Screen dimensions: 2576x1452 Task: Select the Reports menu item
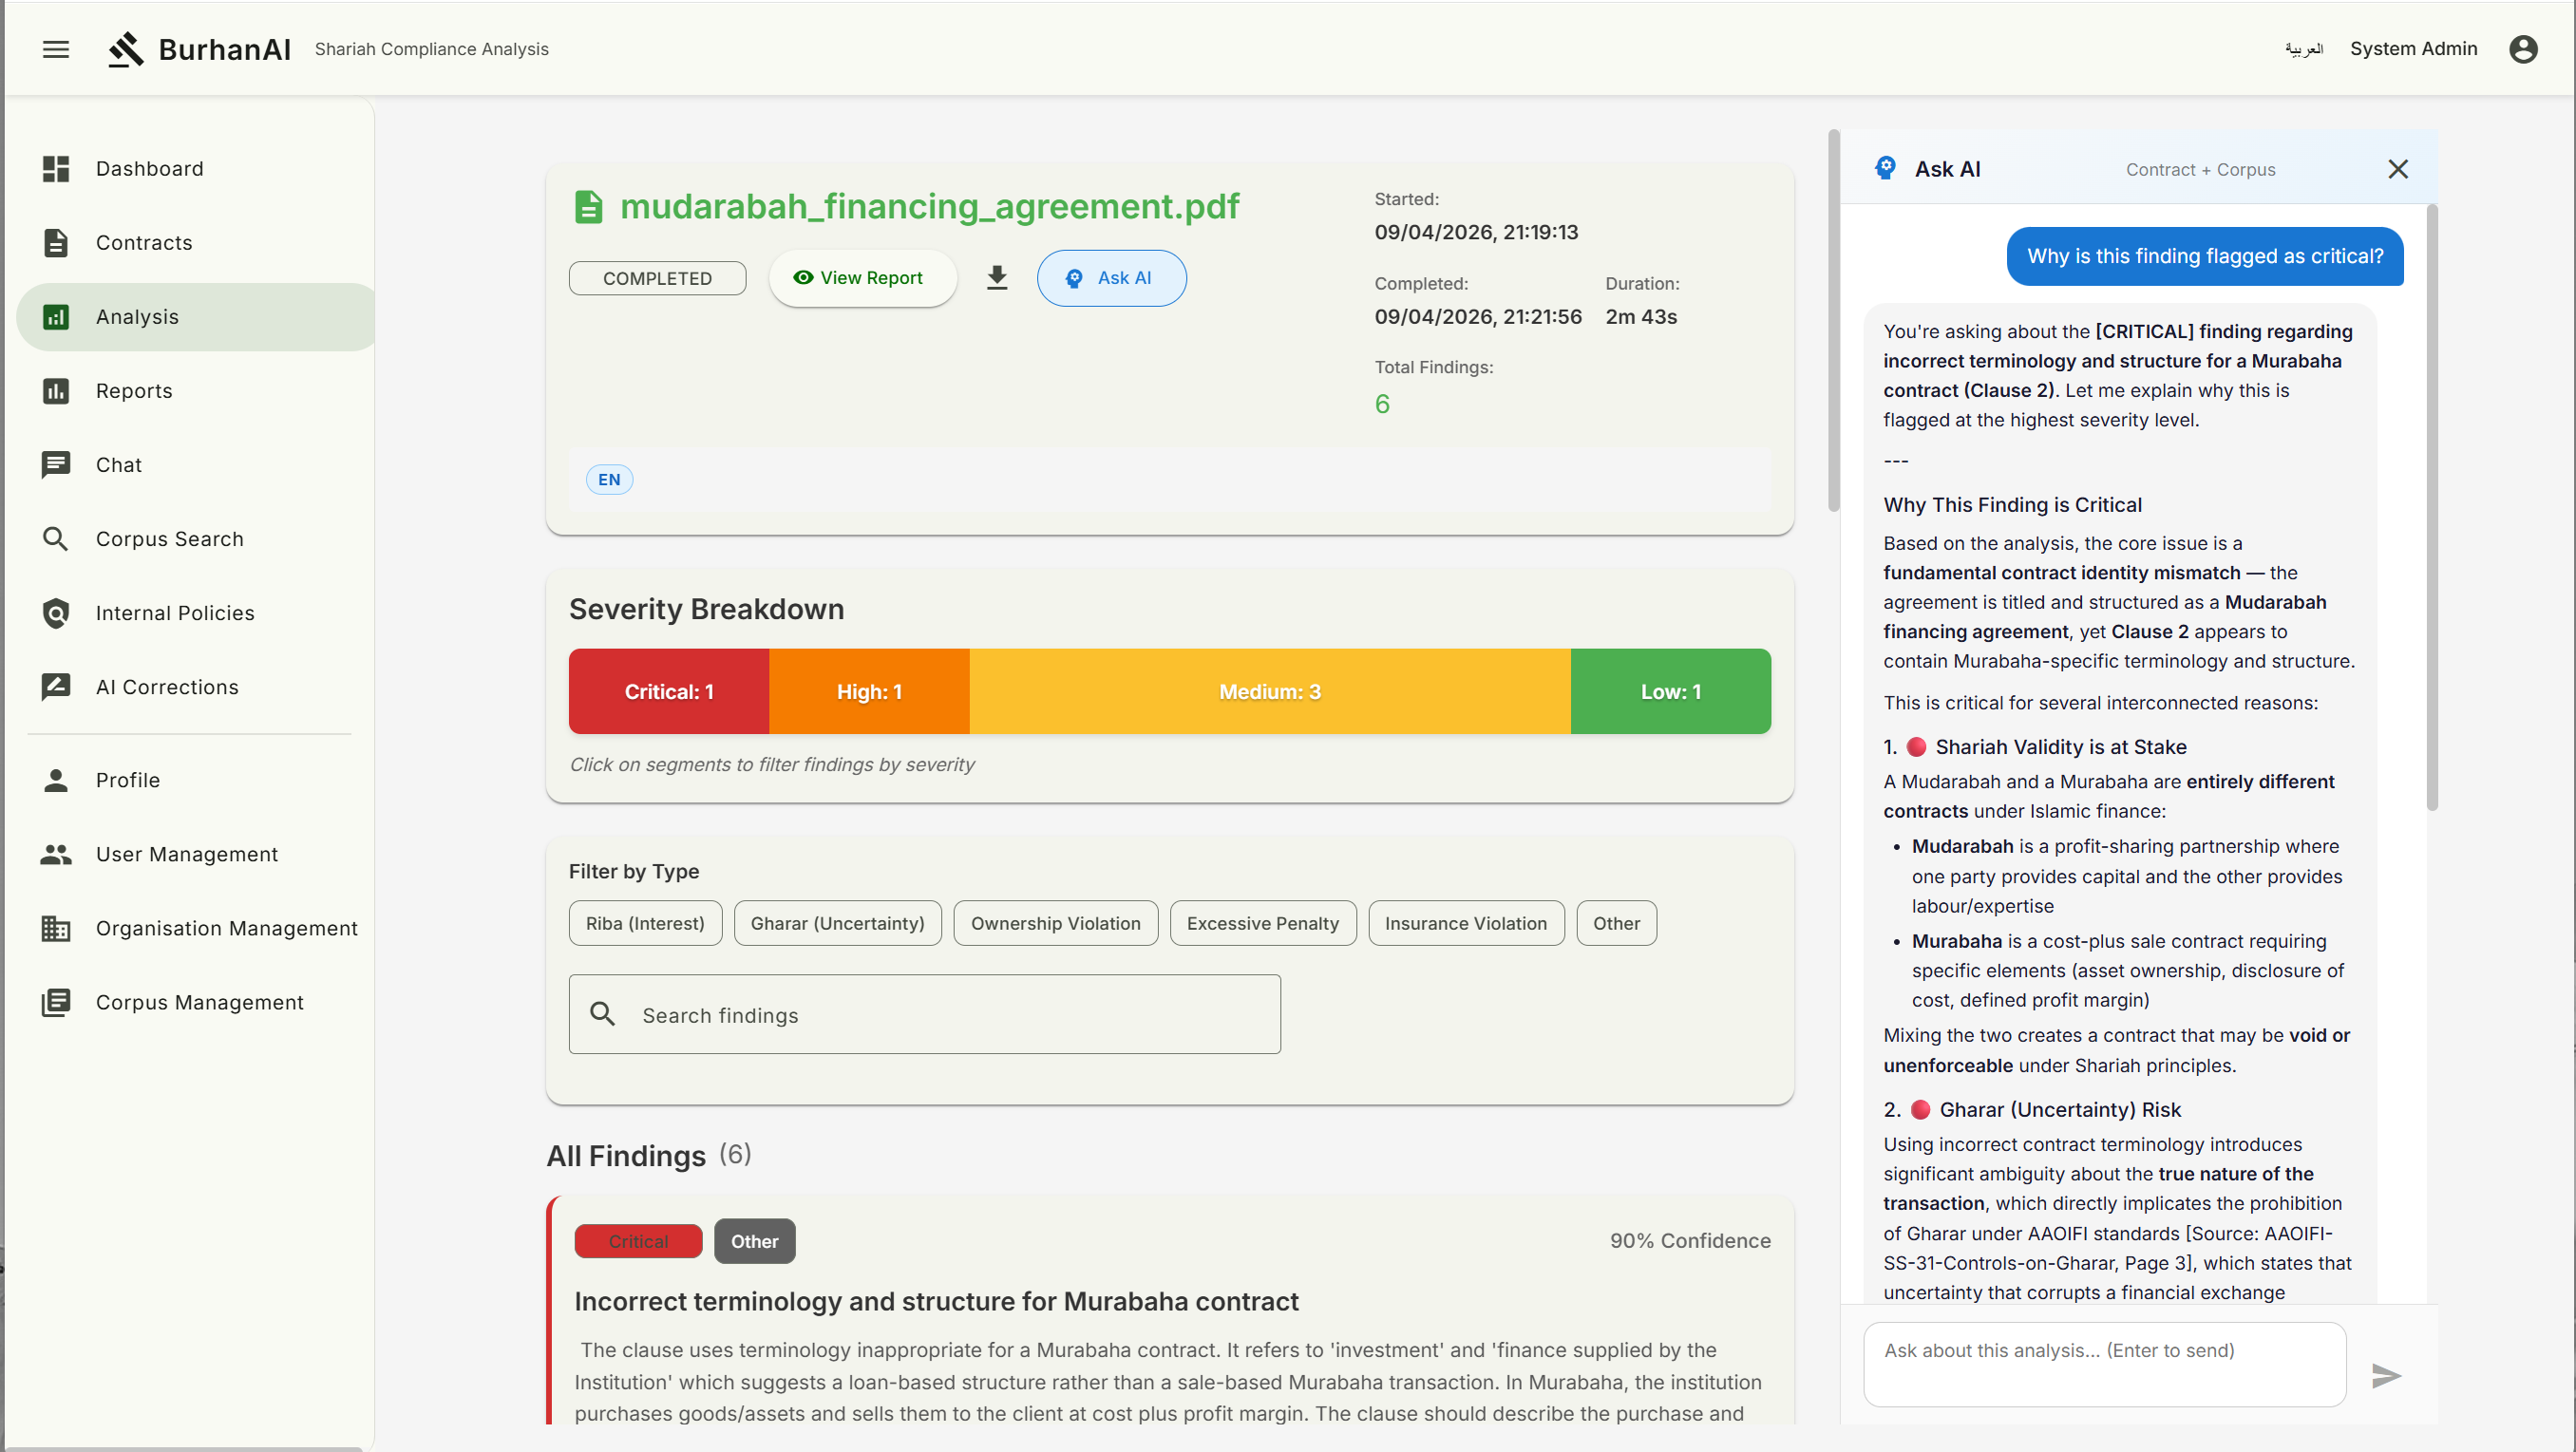point(134,391)
